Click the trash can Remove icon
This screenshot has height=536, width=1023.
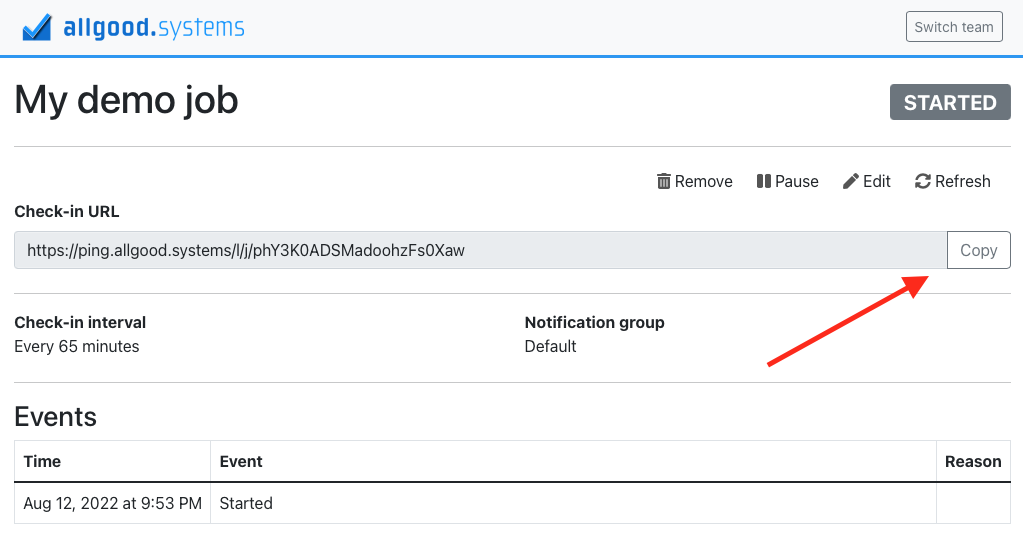click(x=663, y=181)
